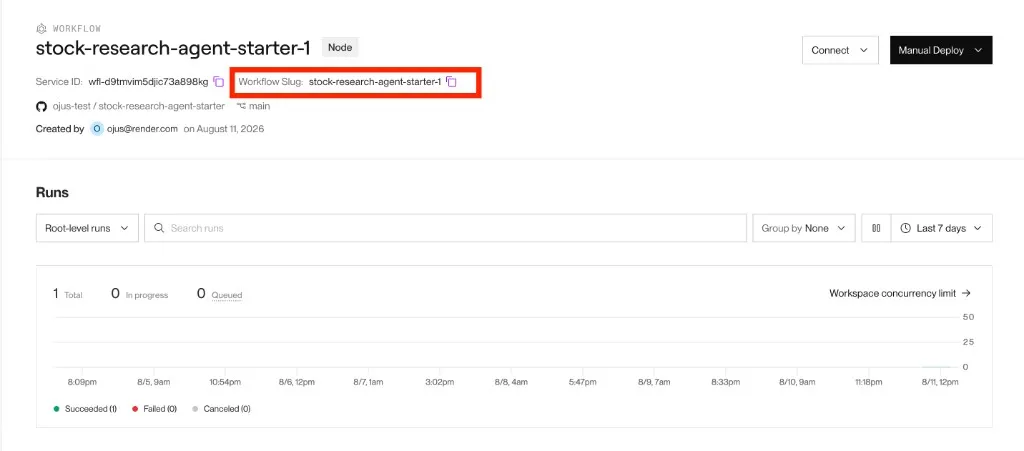Open the ojus-test / stock-research-agent-starter repo link

click(x=139, y=106)
